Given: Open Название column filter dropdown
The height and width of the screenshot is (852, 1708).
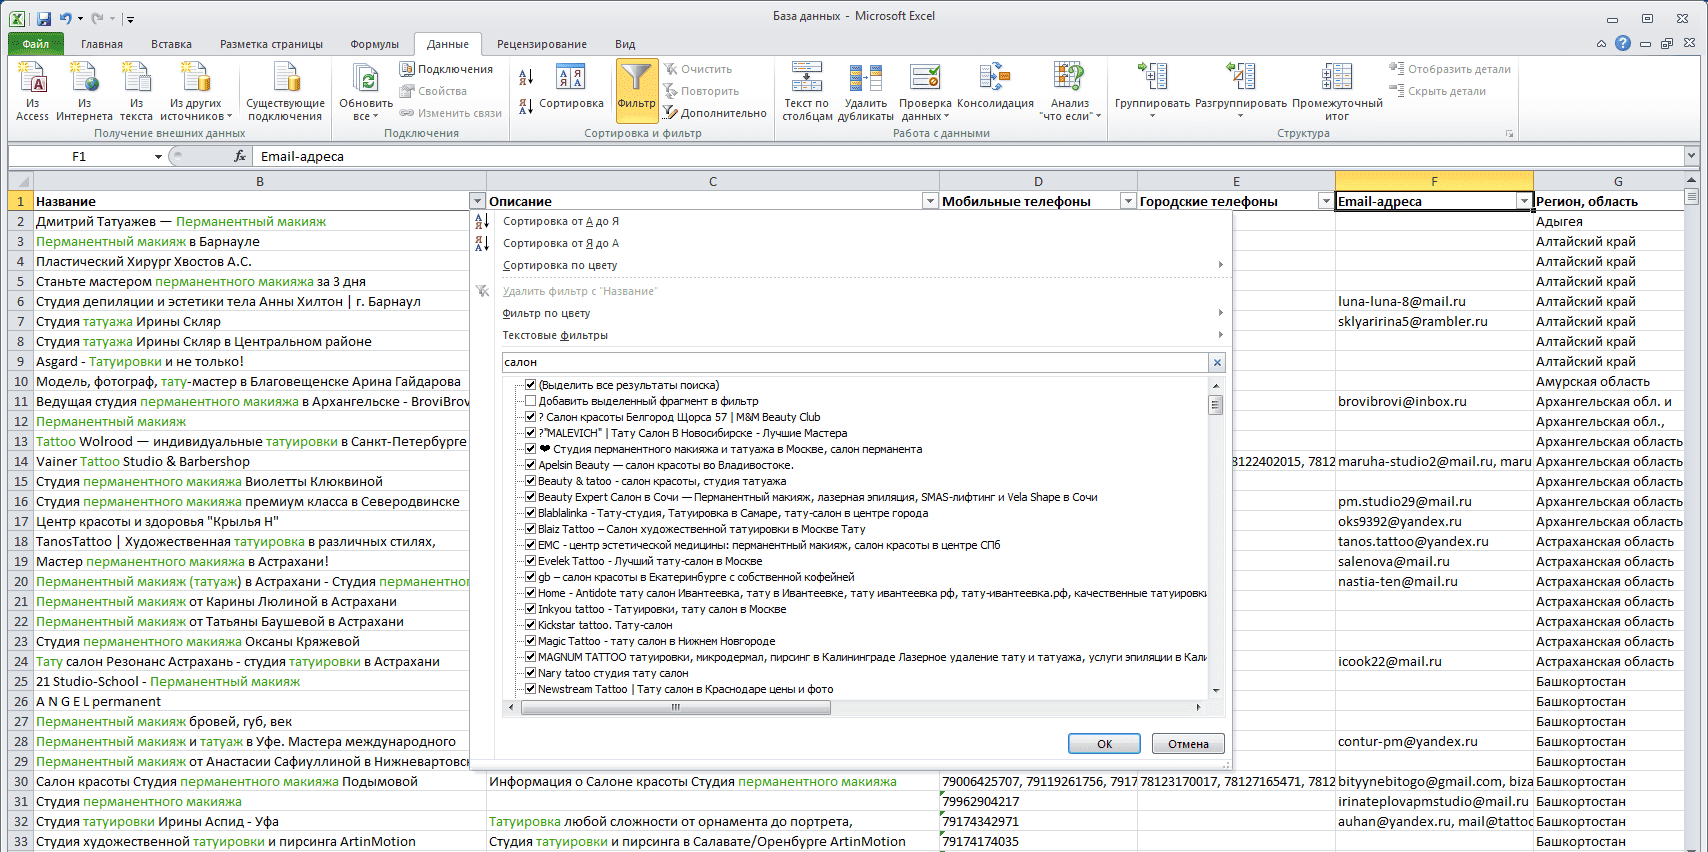Looking at the screenshot, I should (x=477, y=201).
